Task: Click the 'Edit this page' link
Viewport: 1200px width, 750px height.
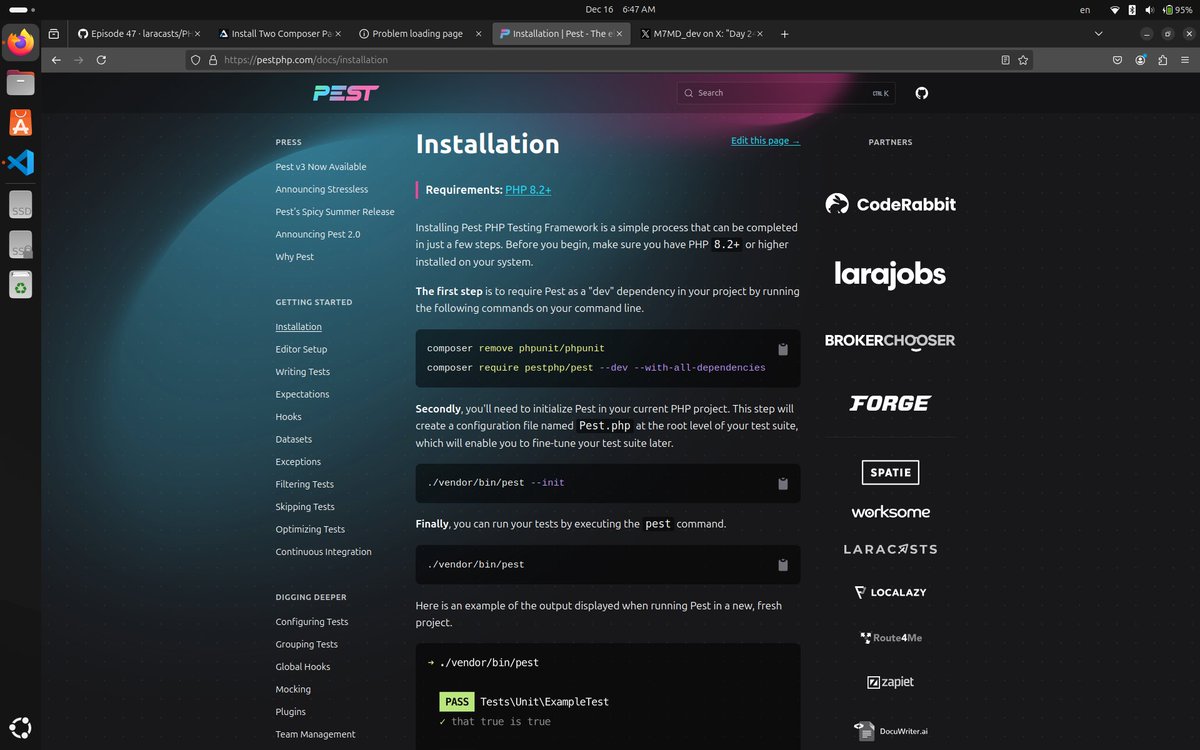Action: click(x=765, y=141)
